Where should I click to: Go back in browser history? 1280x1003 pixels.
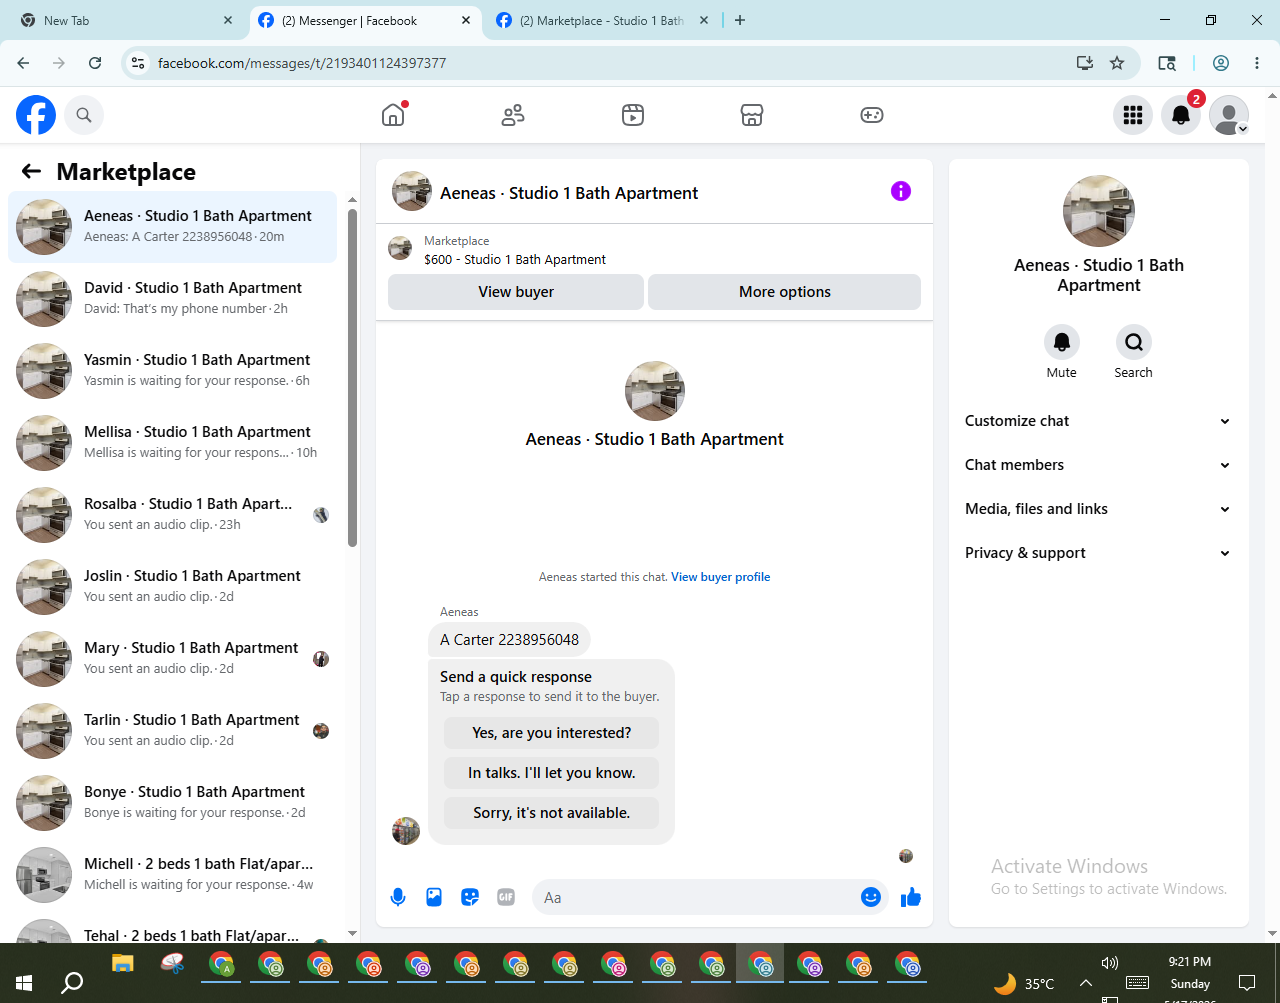click(23, 63)
